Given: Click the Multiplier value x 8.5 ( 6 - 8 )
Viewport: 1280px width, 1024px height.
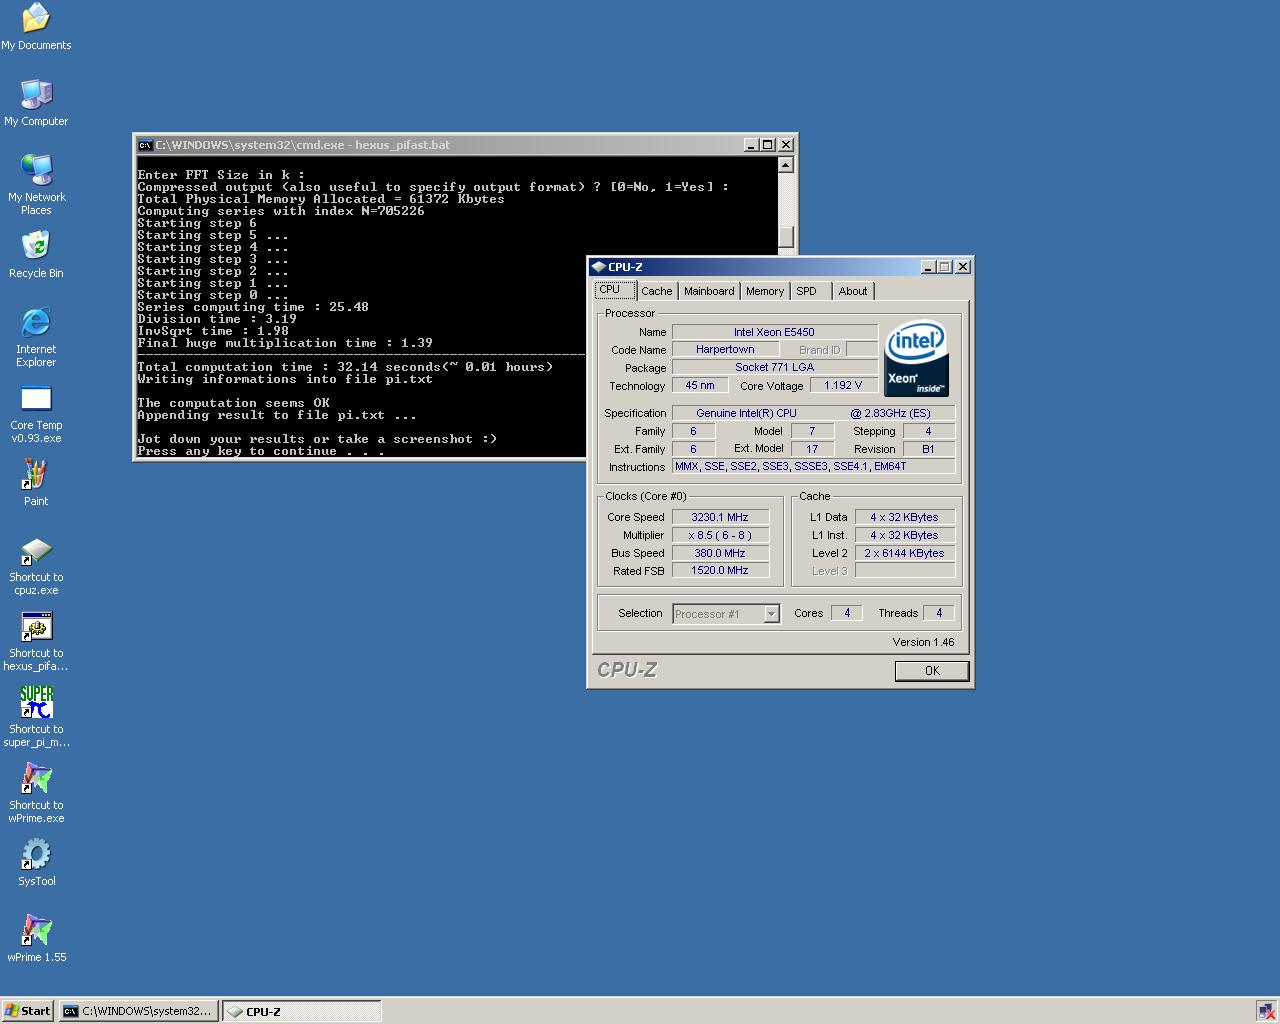Looking at the screenshot, I should coord(720,535).
